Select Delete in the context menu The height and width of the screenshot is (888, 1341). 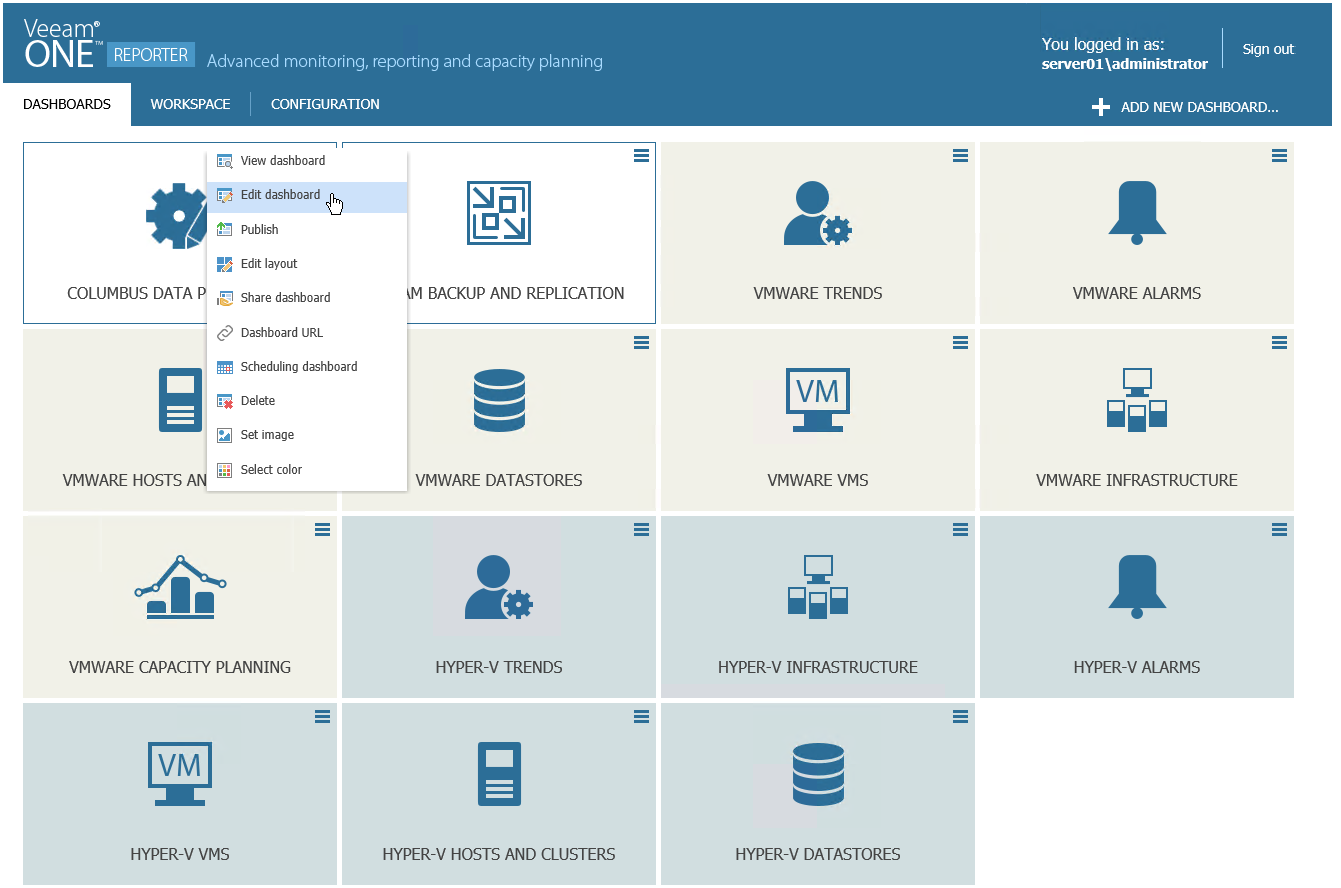click(x=307, y=401)
